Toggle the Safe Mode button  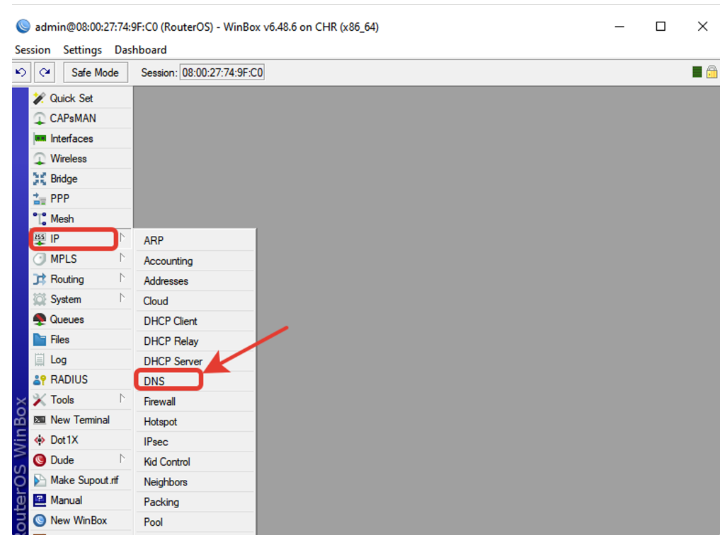point(95,73)
